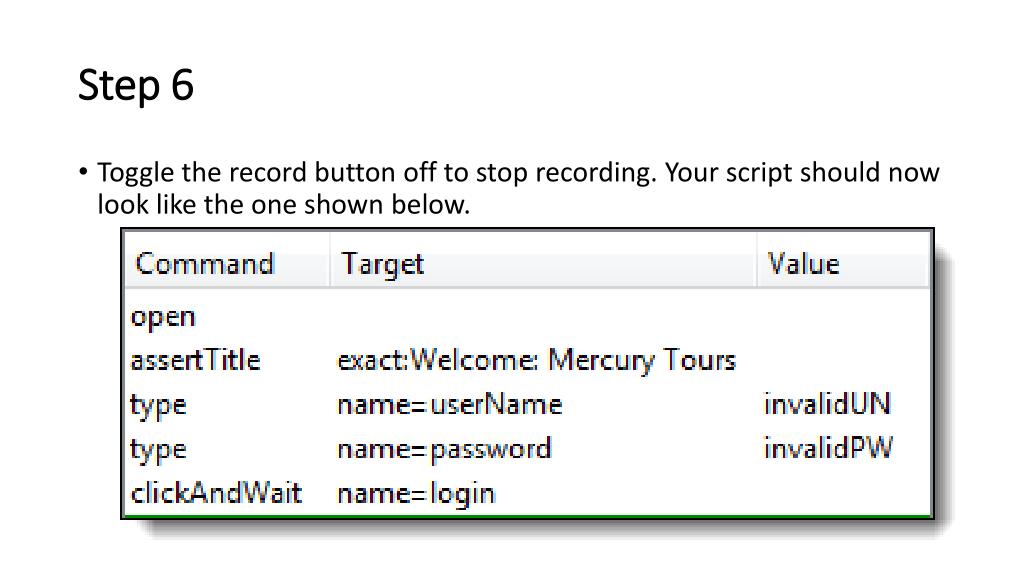Select the open command row
1024x576 pixels.
click(x=163, y=317)
